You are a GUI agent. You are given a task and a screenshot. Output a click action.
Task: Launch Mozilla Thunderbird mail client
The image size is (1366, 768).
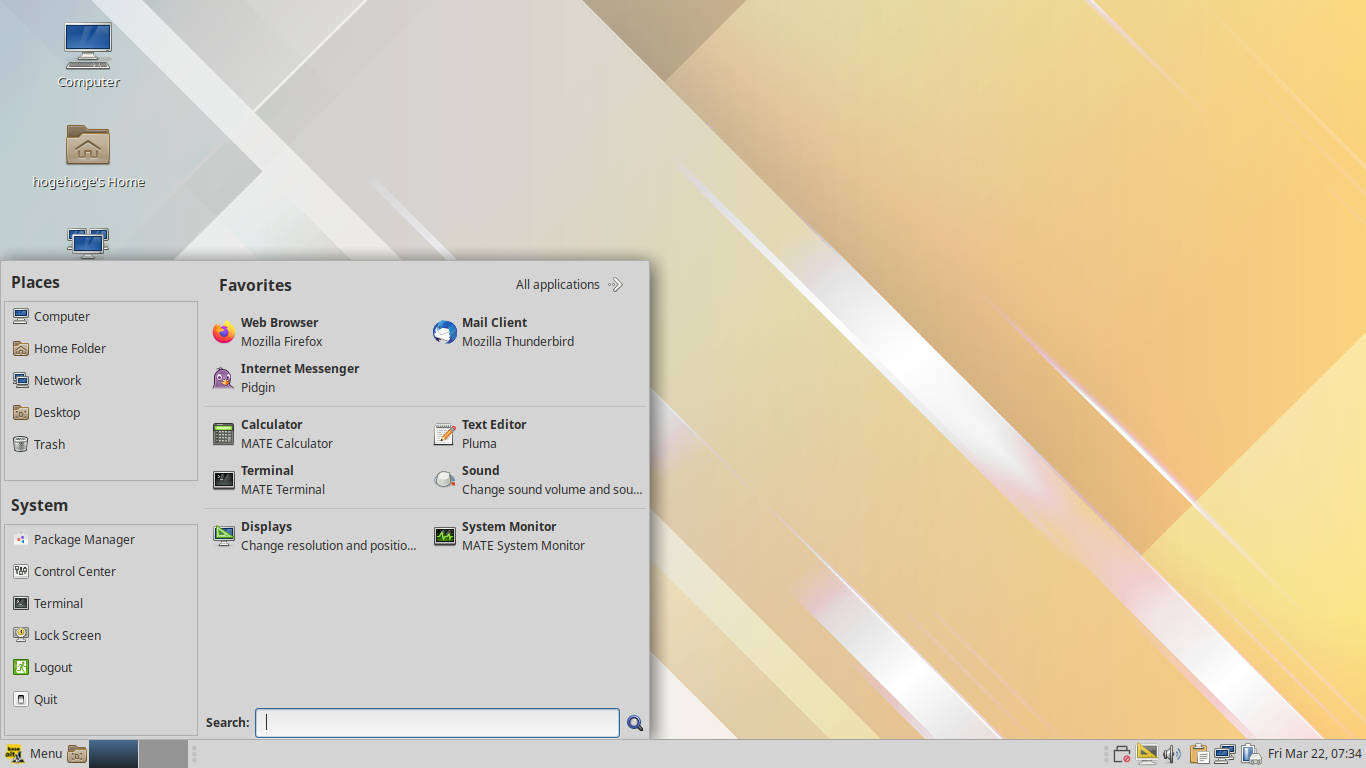click(537, 332)
